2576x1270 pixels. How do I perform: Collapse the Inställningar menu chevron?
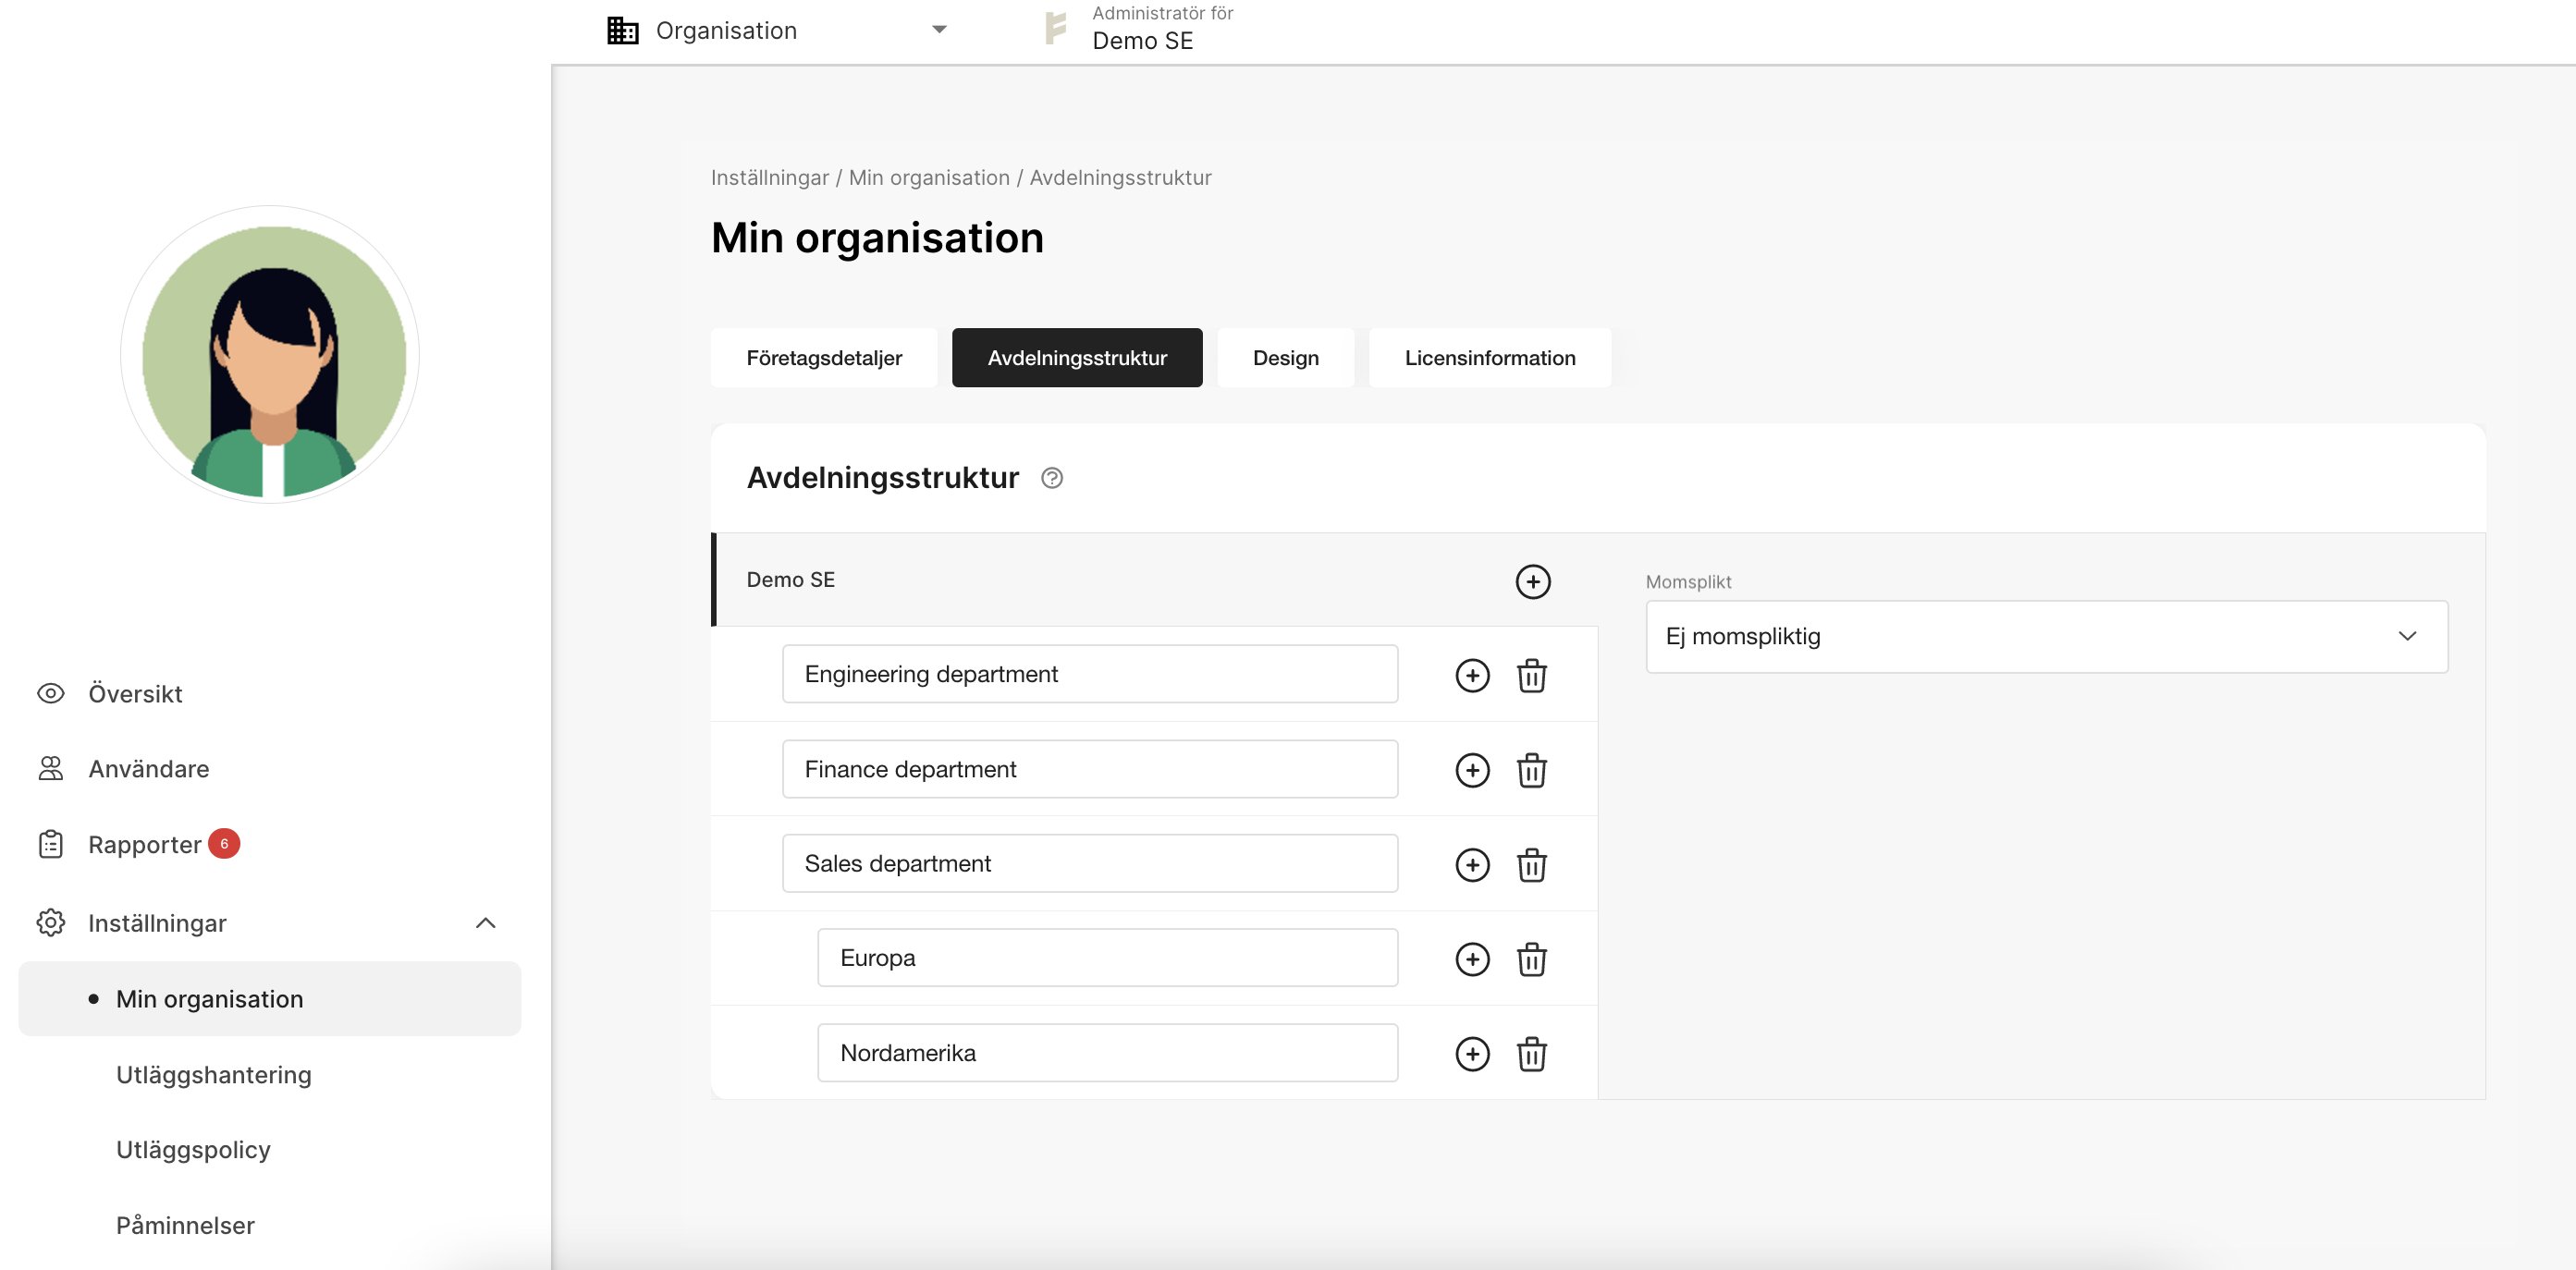(485, 922)
